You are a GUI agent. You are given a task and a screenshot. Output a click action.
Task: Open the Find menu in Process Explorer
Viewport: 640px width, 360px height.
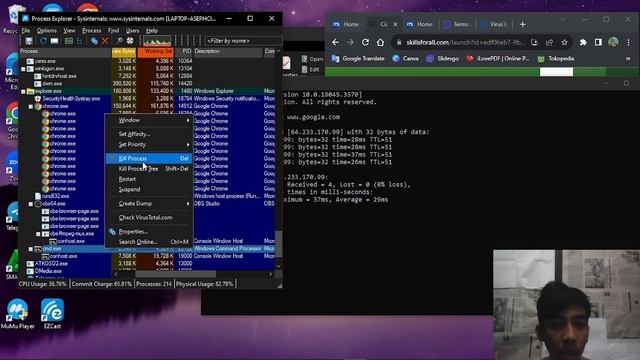tap(113, 31)
